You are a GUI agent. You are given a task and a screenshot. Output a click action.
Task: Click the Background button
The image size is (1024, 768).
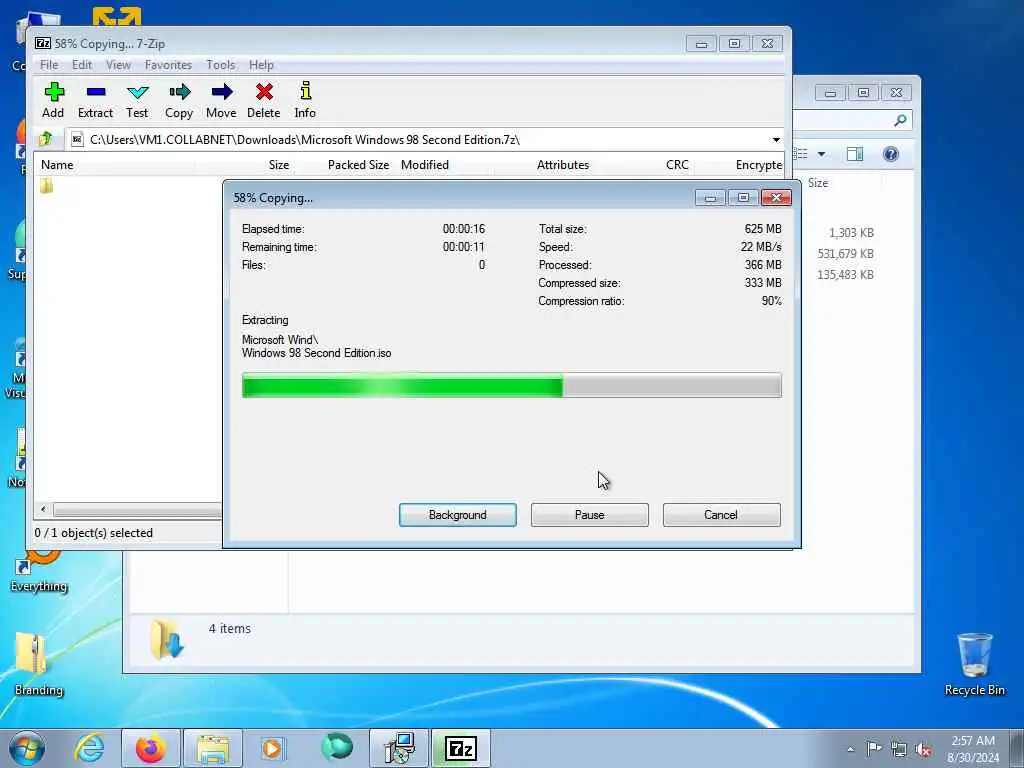458,515
